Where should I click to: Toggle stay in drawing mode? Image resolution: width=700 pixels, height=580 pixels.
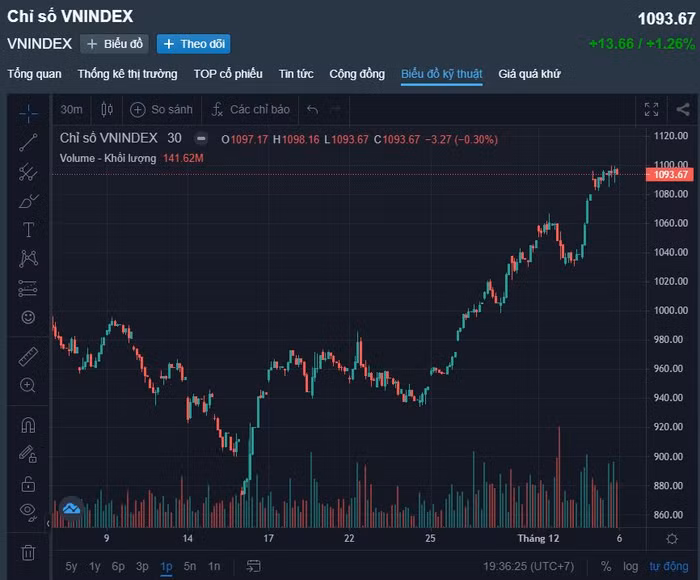tap(28, 454)
